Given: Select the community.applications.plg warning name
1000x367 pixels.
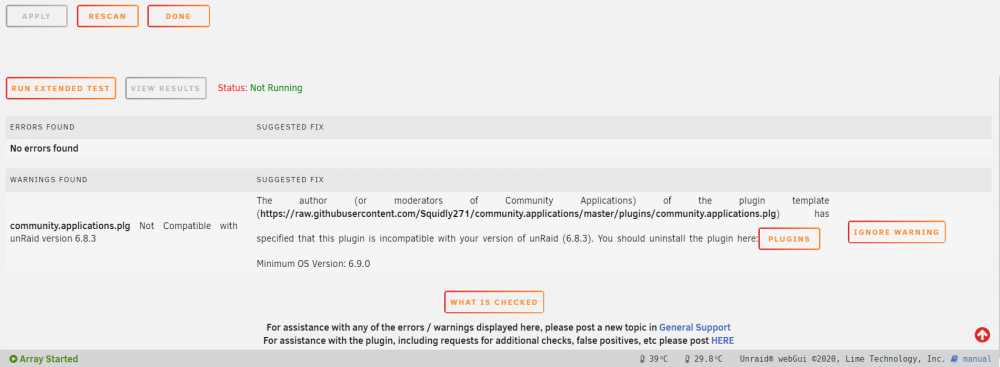Looking at the screenshot, I should [70, 226].
